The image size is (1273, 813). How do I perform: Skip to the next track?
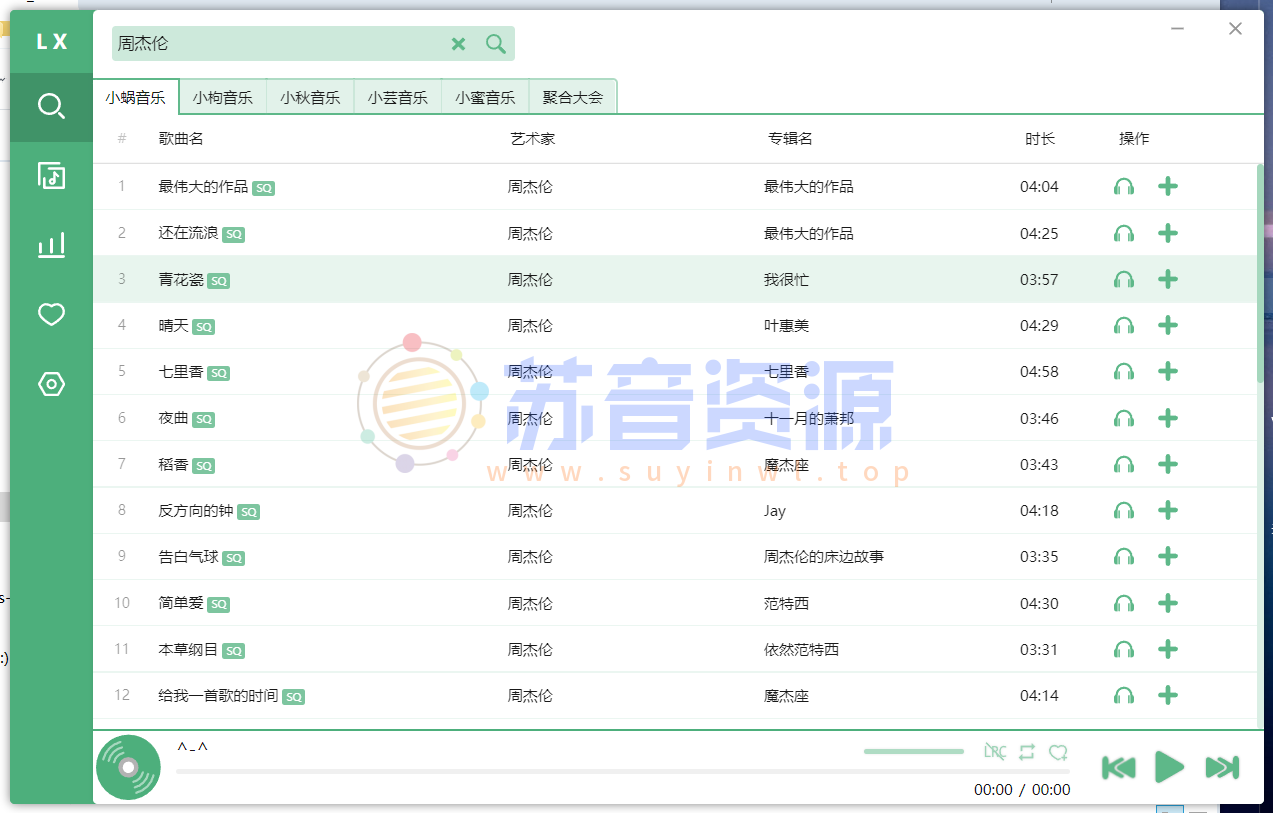(x=1221, y=767)
